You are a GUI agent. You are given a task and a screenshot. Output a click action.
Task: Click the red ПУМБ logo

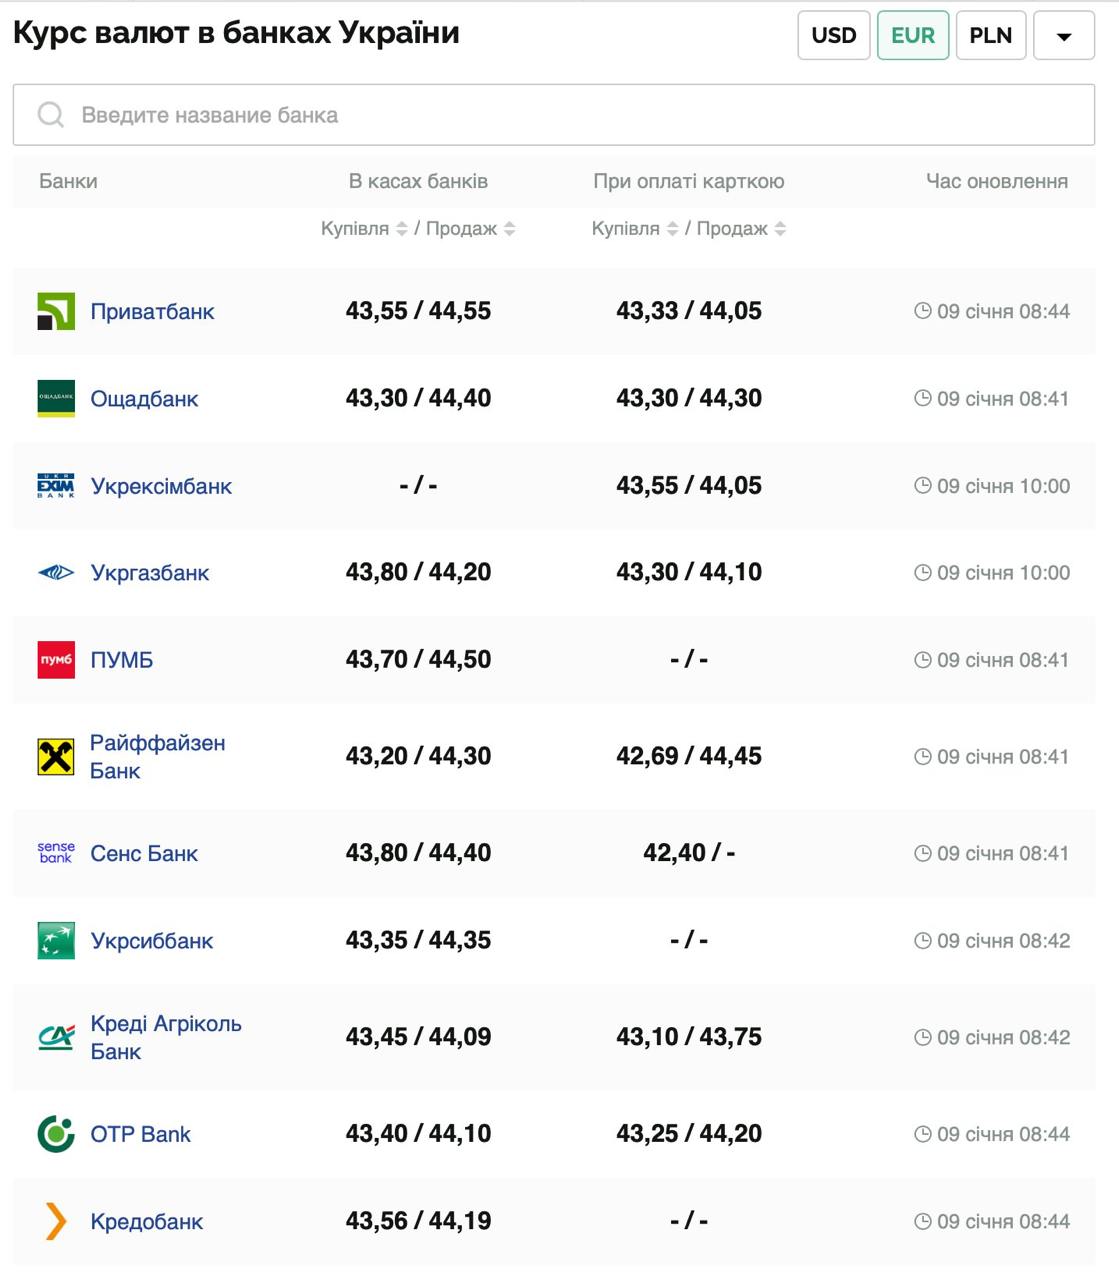point(56,660)
